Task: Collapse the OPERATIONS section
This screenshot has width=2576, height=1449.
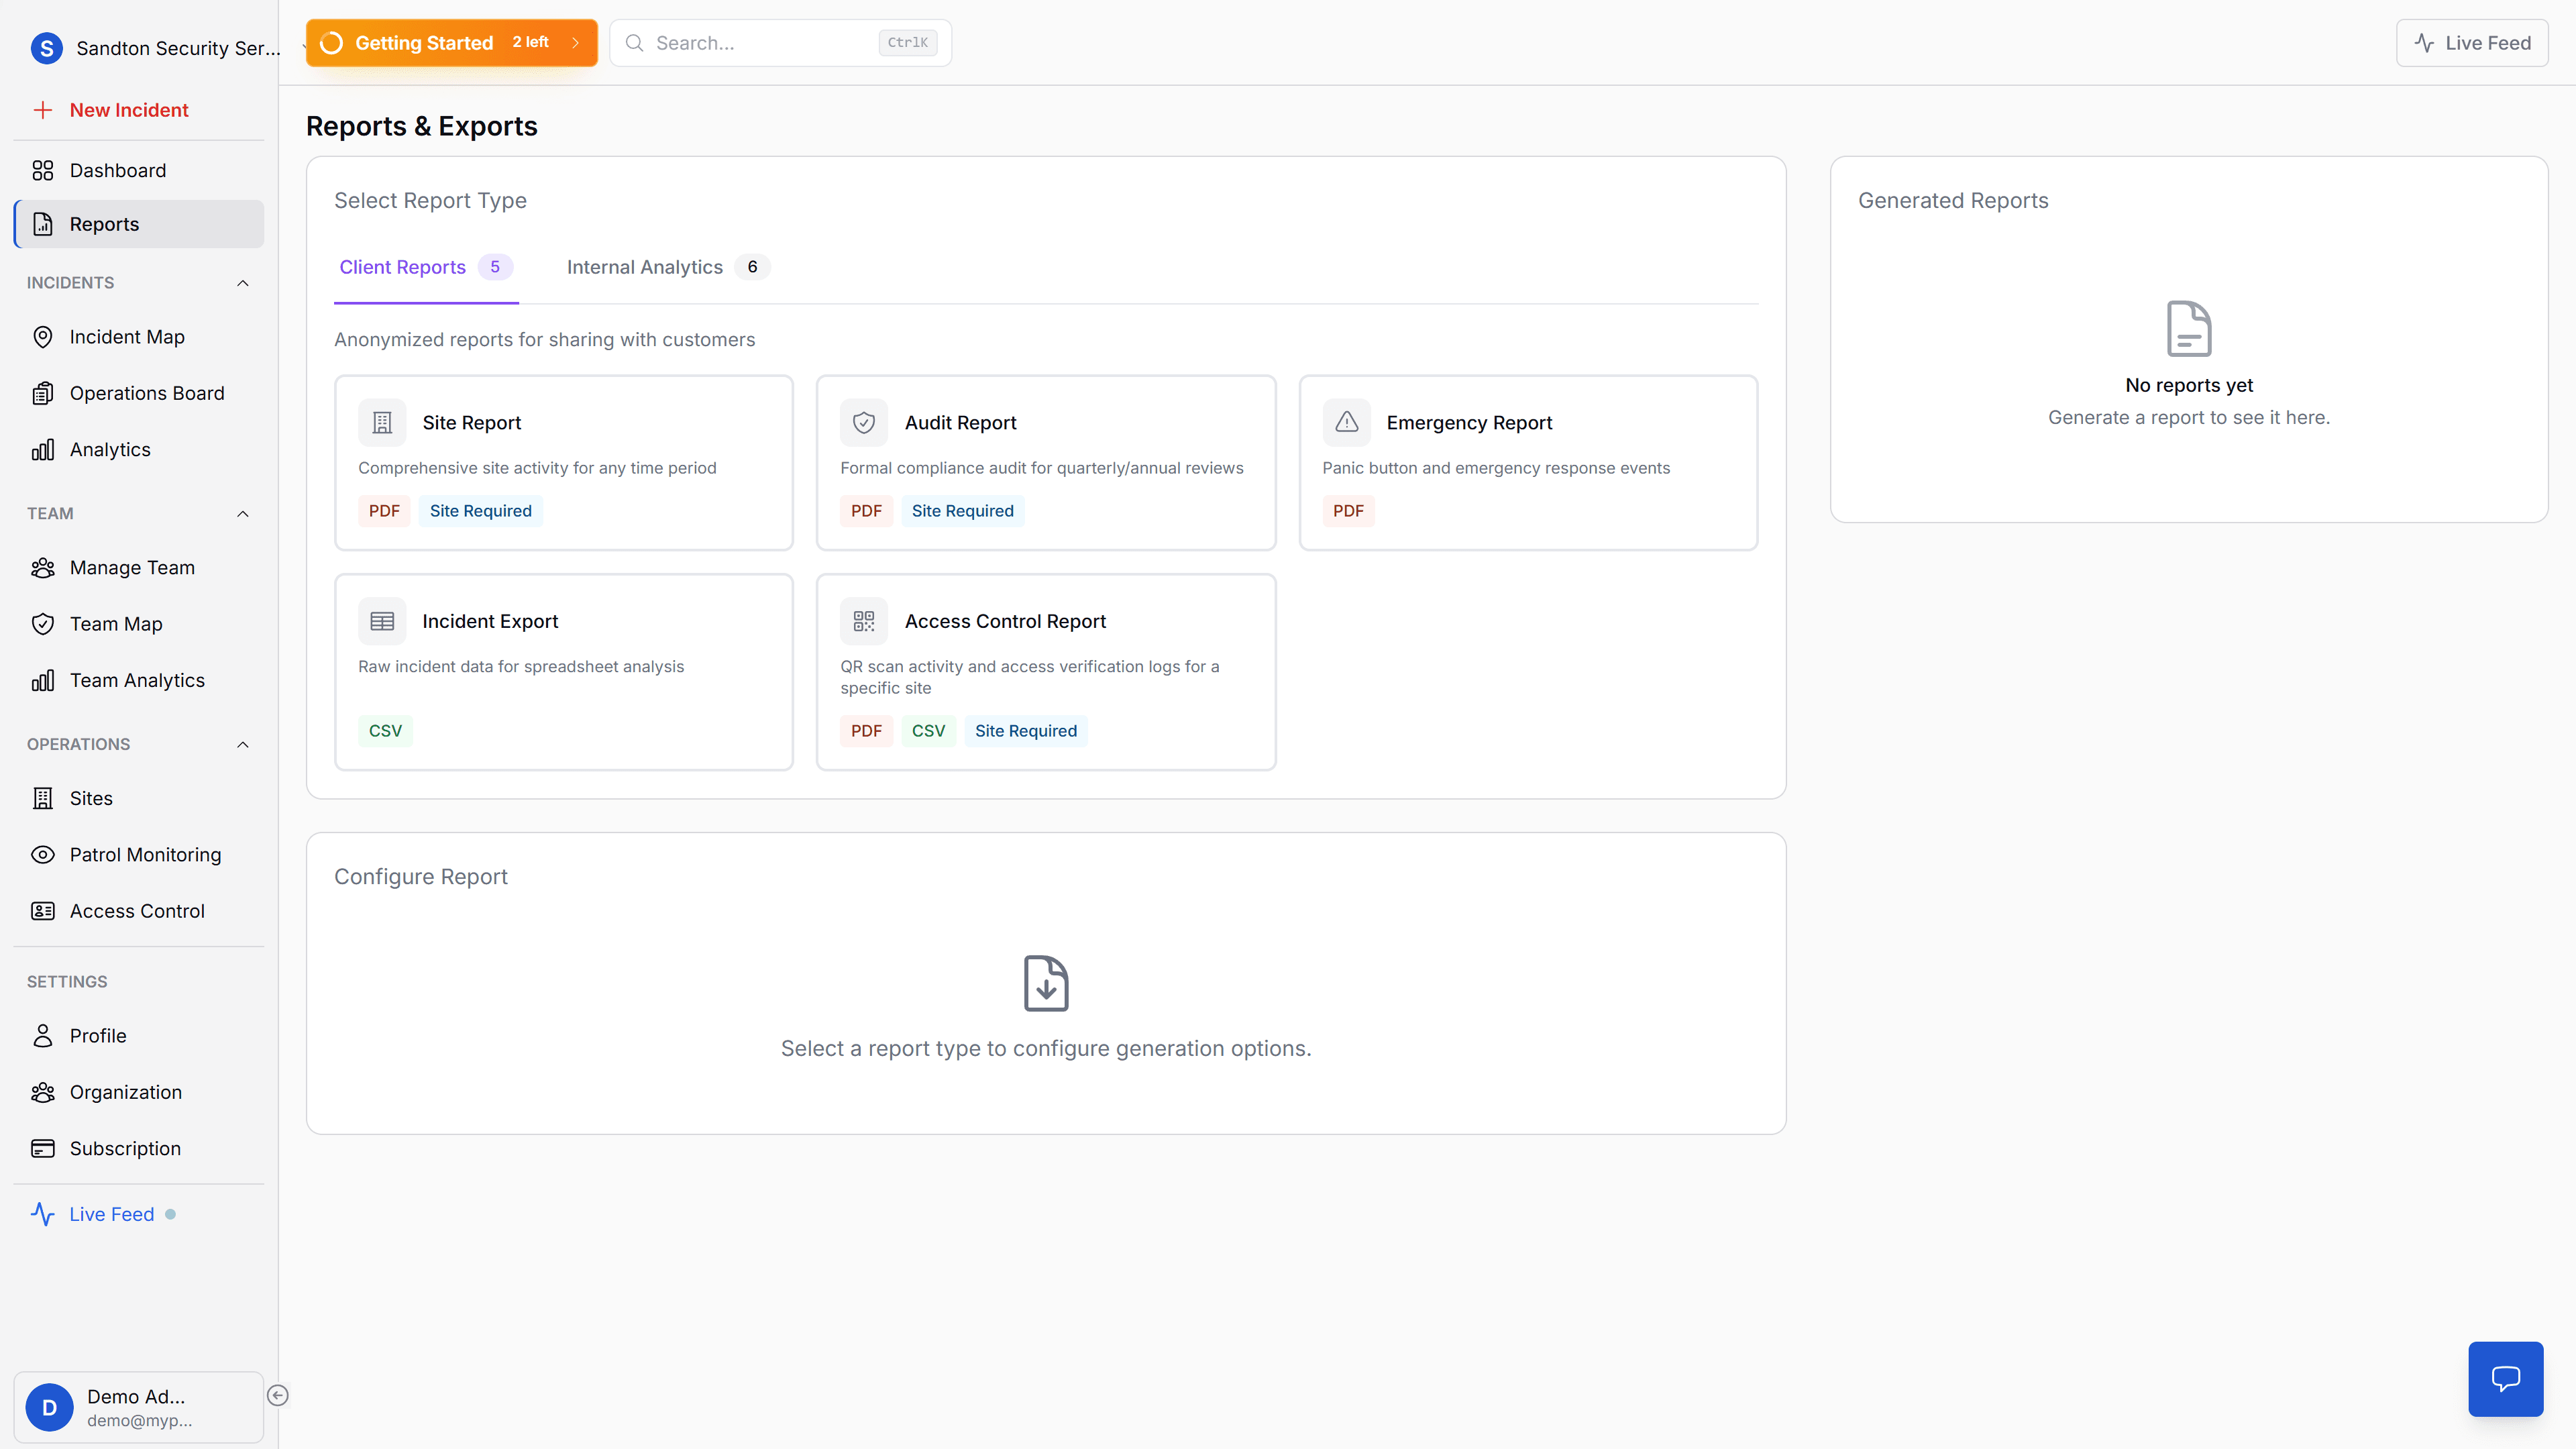Action: click(242, 744)
